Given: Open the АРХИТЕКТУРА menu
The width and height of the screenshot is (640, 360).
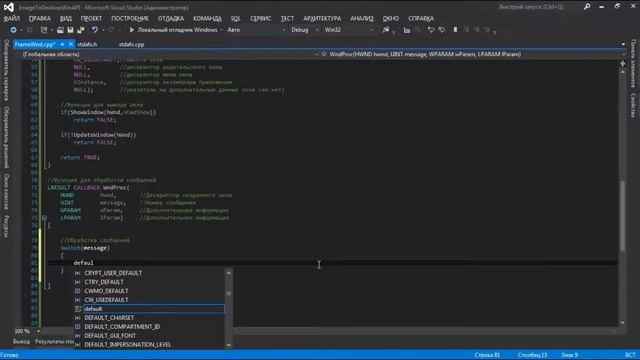Looking at the screenshot, I should tap(322, 18).
